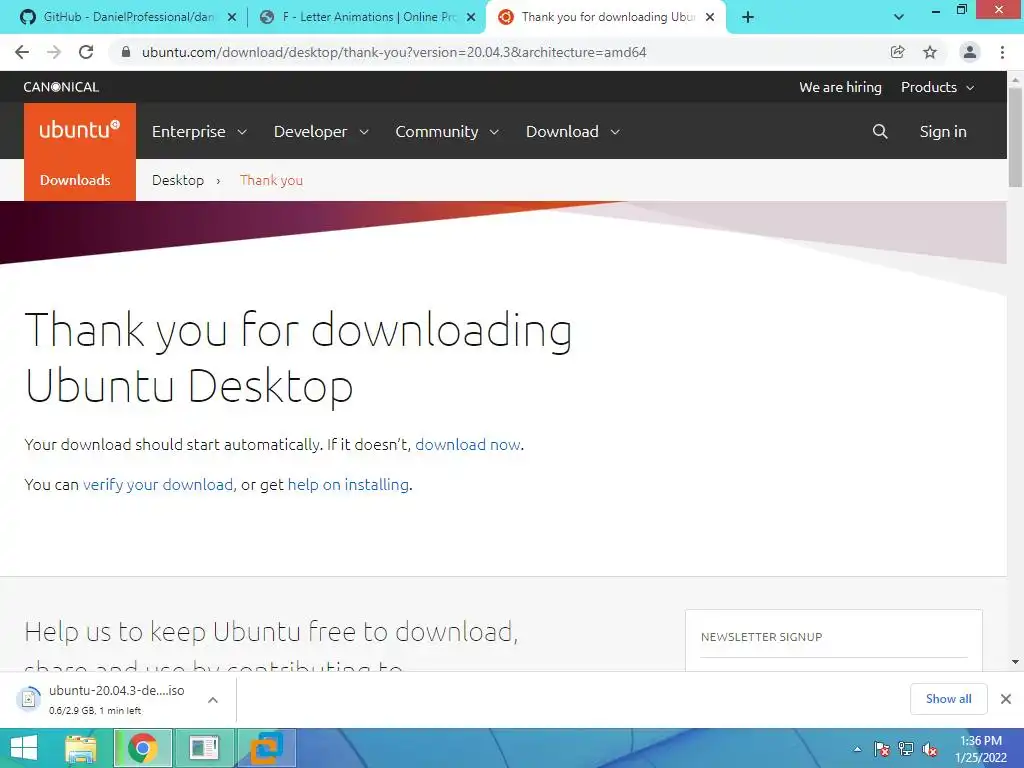Viewport: 1024px width, 768px height.
Task: Open Chrome's three-dot menu
Action: pos(1002,52)
